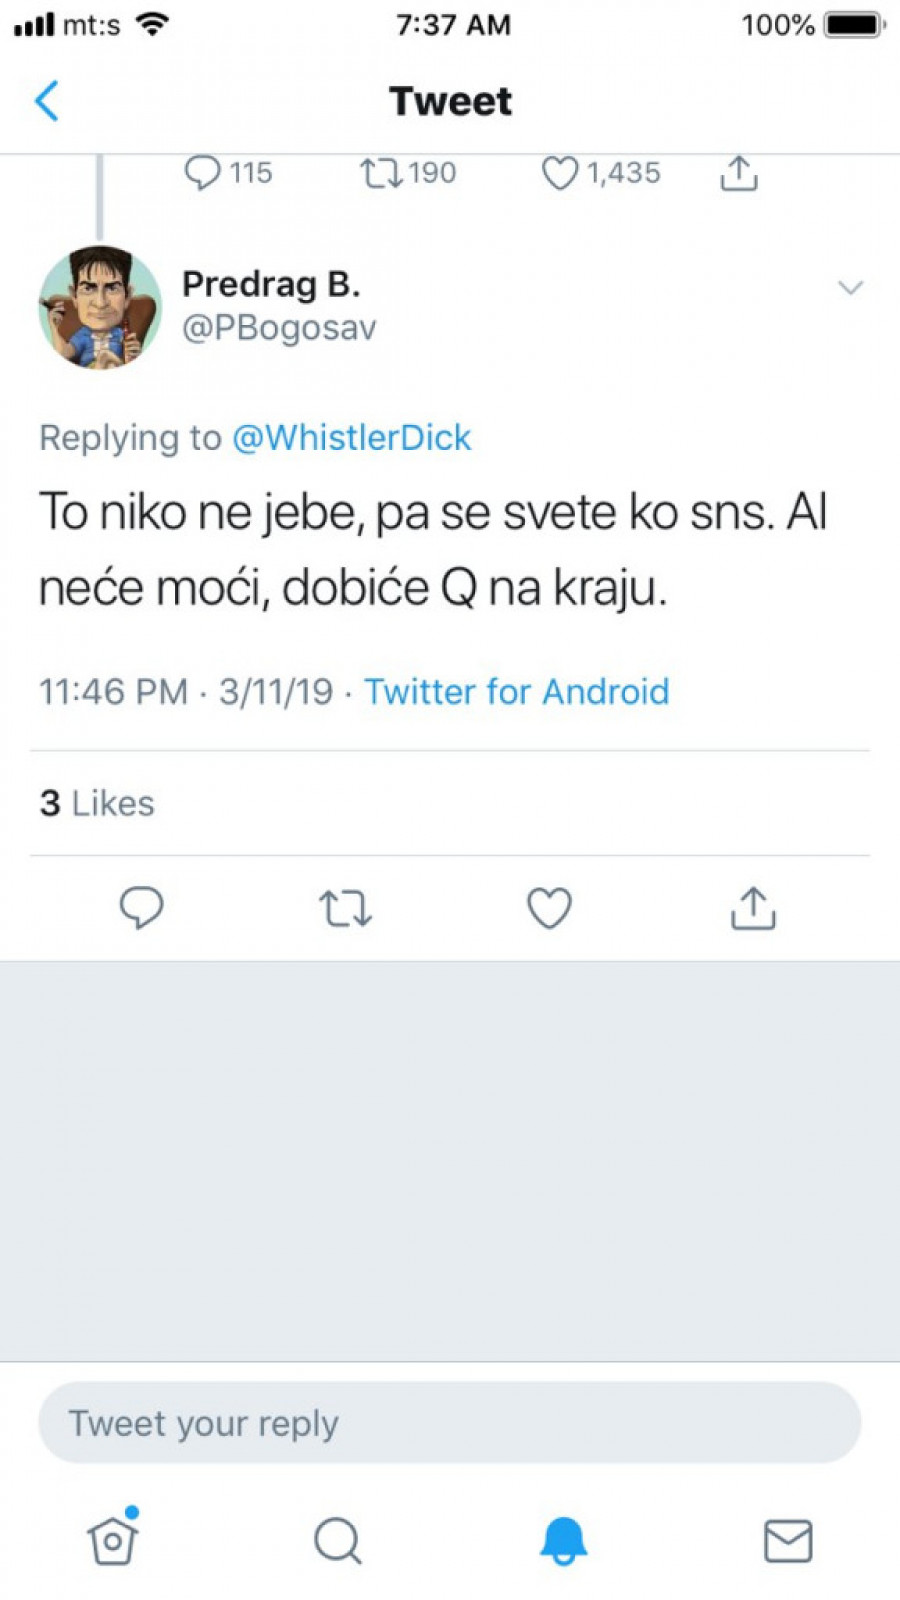Open the Notifications bell tab
This screenshot has width=900, height=1600.
(x=563, y=1540)
